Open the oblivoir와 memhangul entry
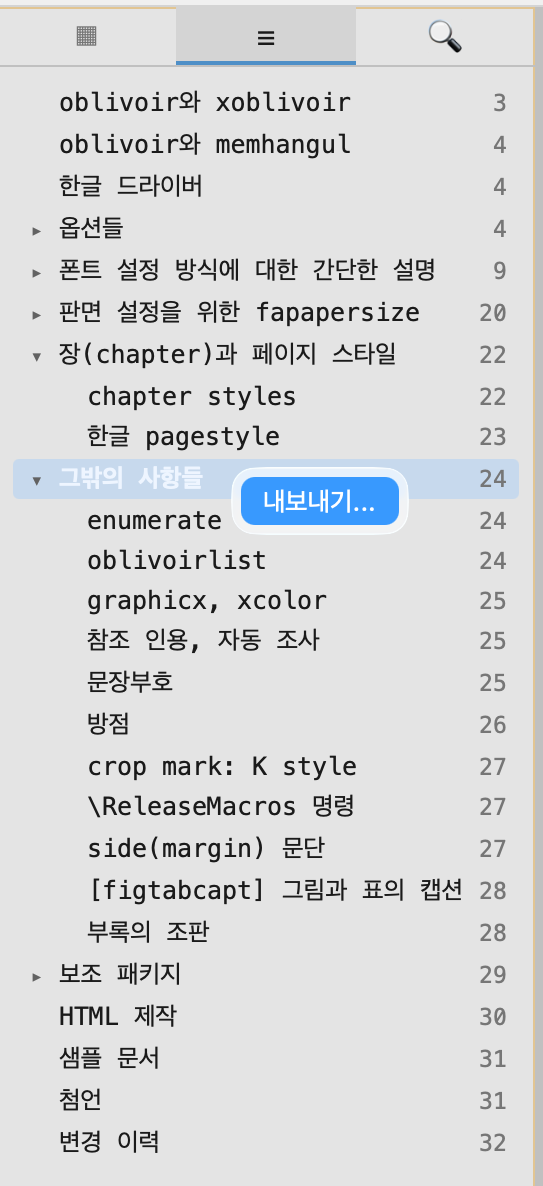Image resolution: width=543 pixels, height=1186 pixels. click(205, 144)
